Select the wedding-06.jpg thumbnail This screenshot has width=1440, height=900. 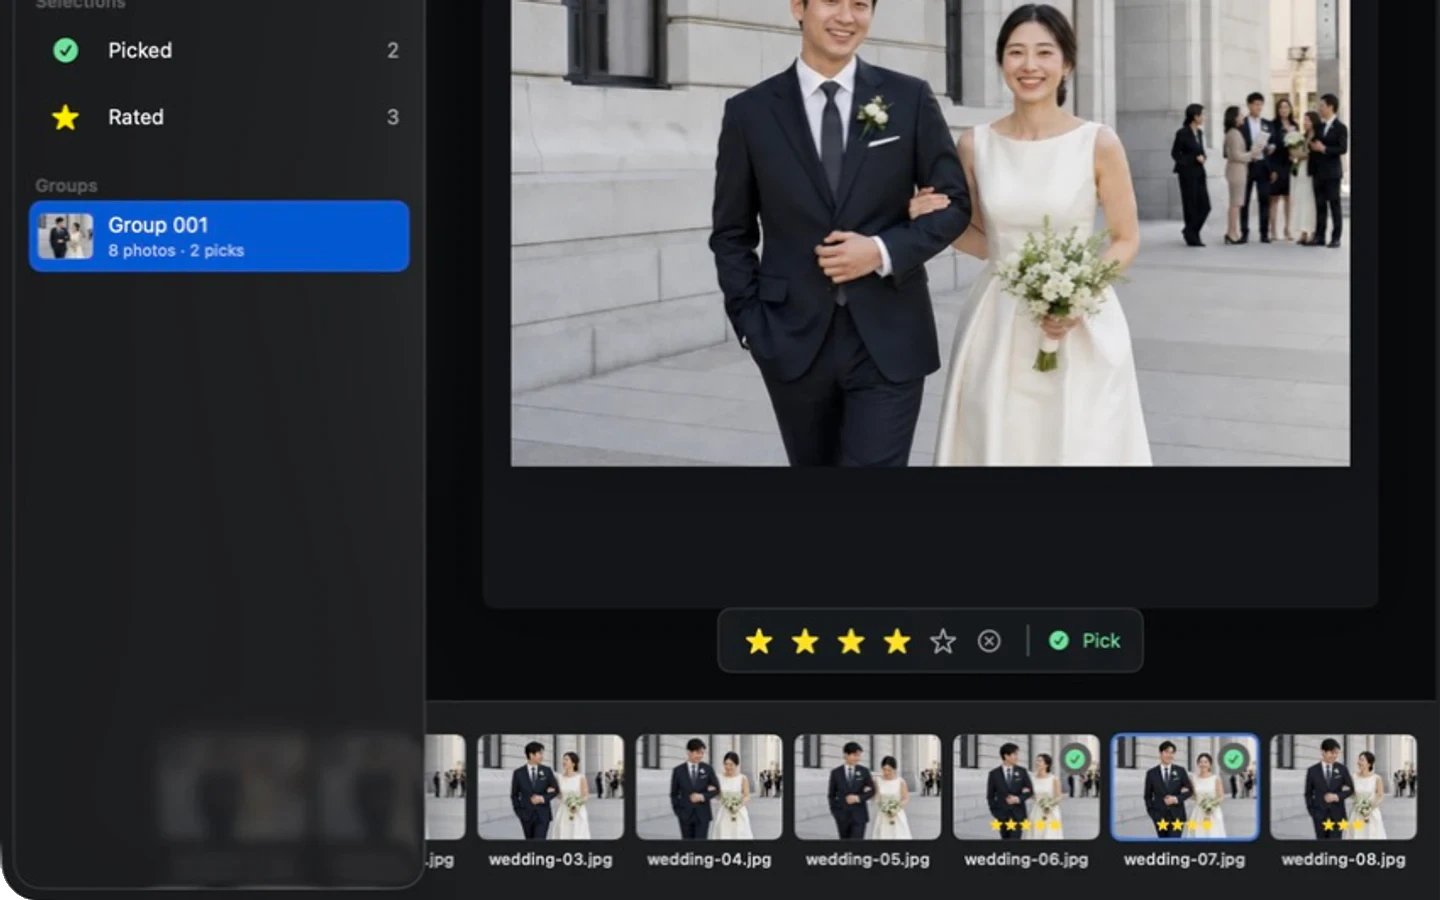point(1026,787)
